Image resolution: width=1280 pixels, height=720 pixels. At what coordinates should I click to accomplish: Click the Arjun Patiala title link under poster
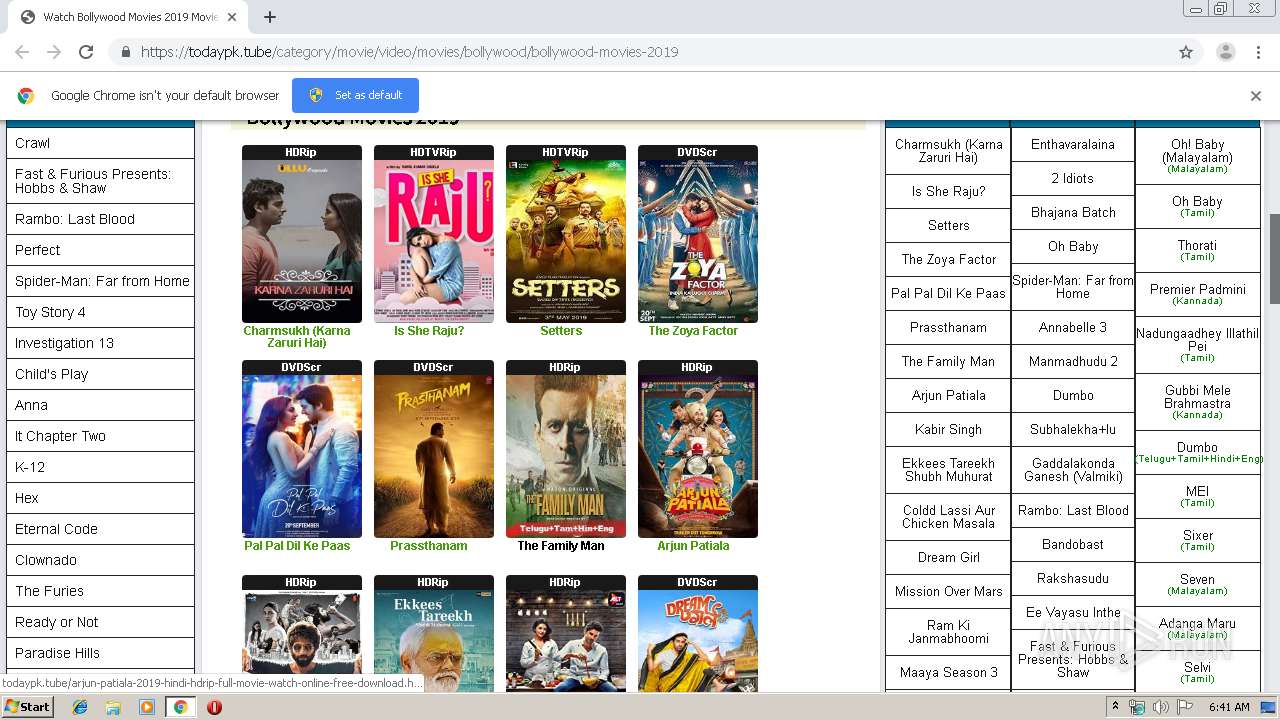pos(693,546)
